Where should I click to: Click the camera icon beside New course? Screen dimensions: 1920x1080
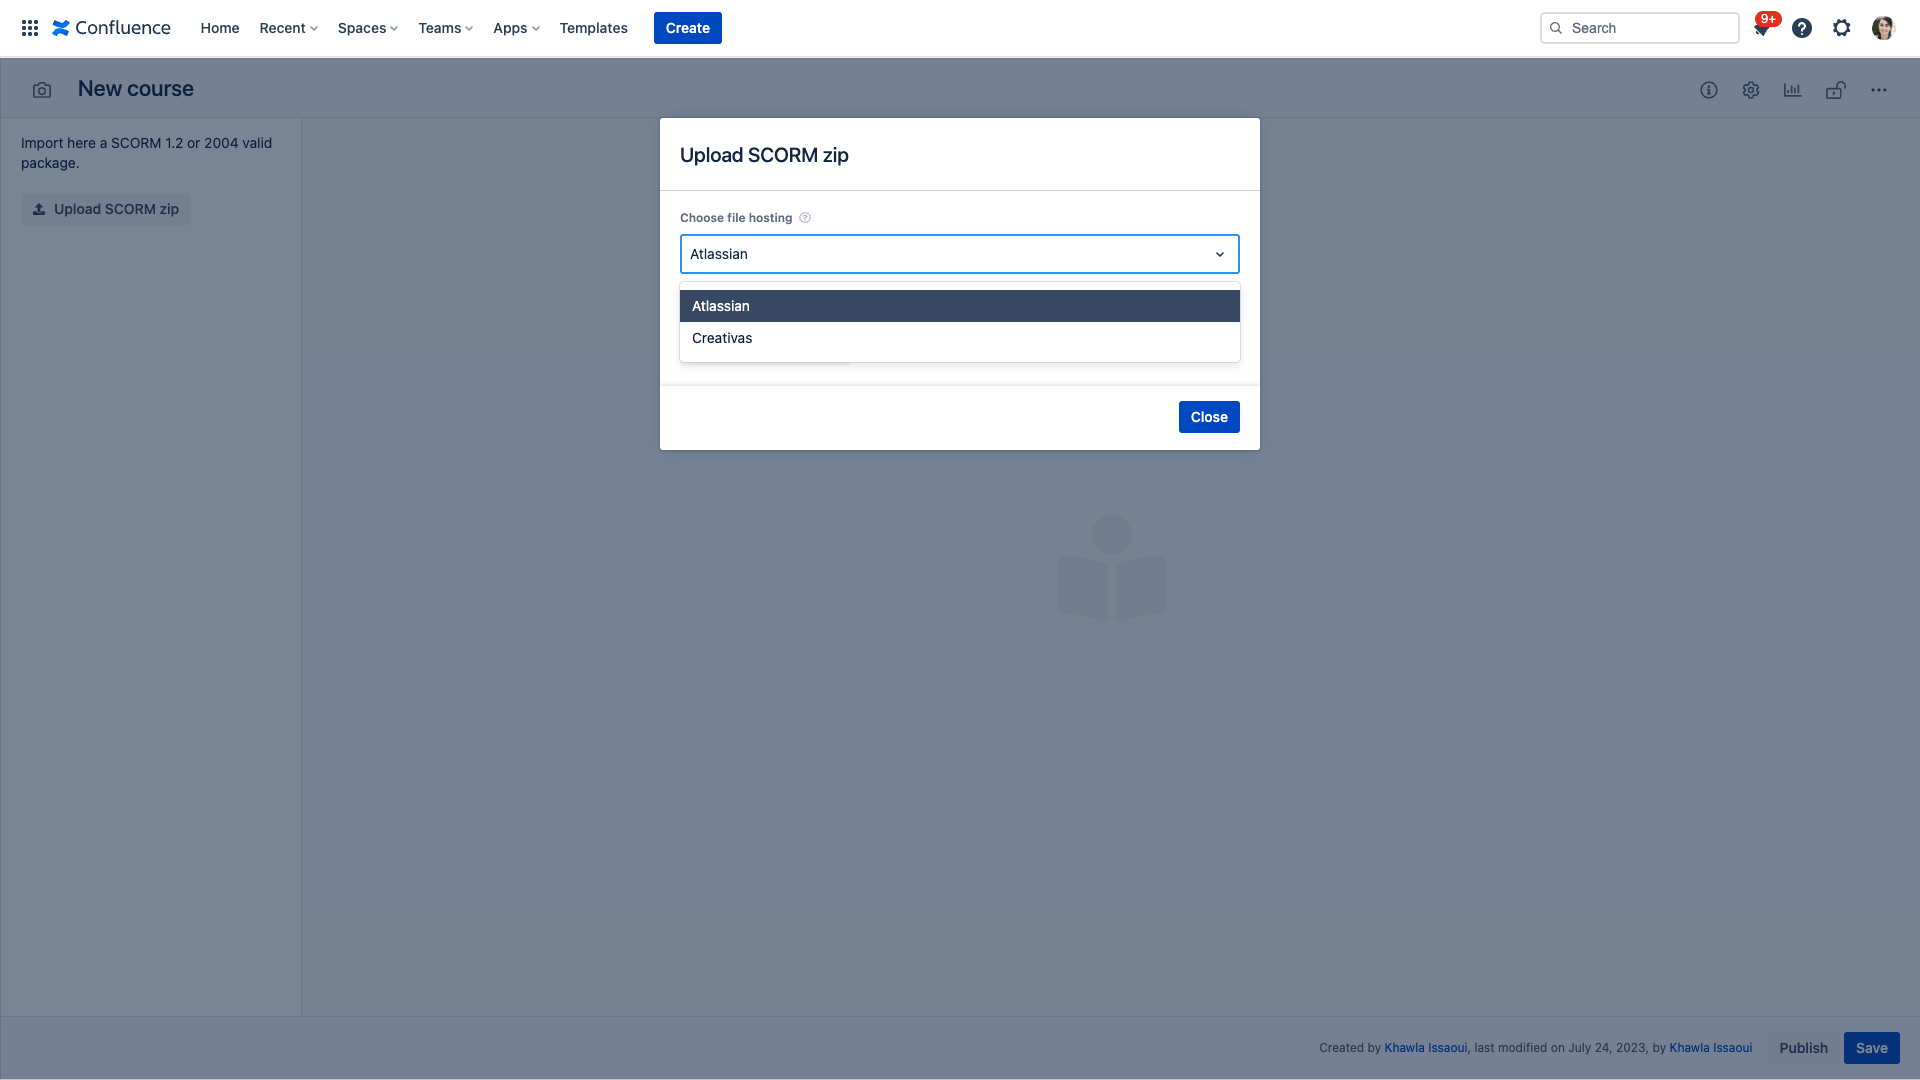[42, 90]
